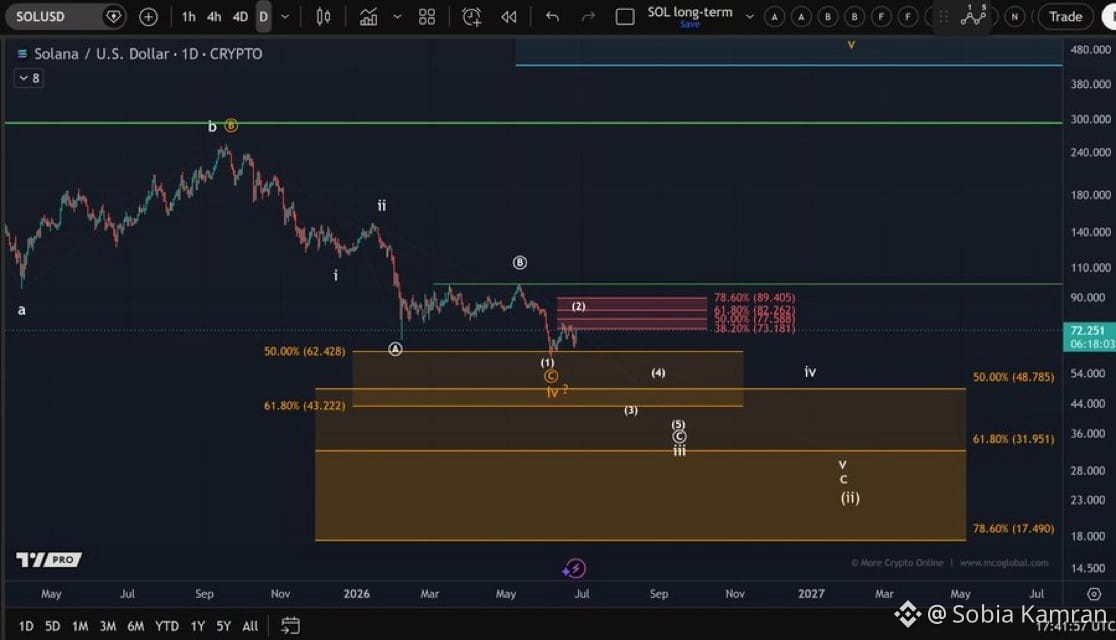Viewport: 1116px width, 640px height.
Task: Expand the SOL long-term layout dropdown
Action: click(749, 16)
